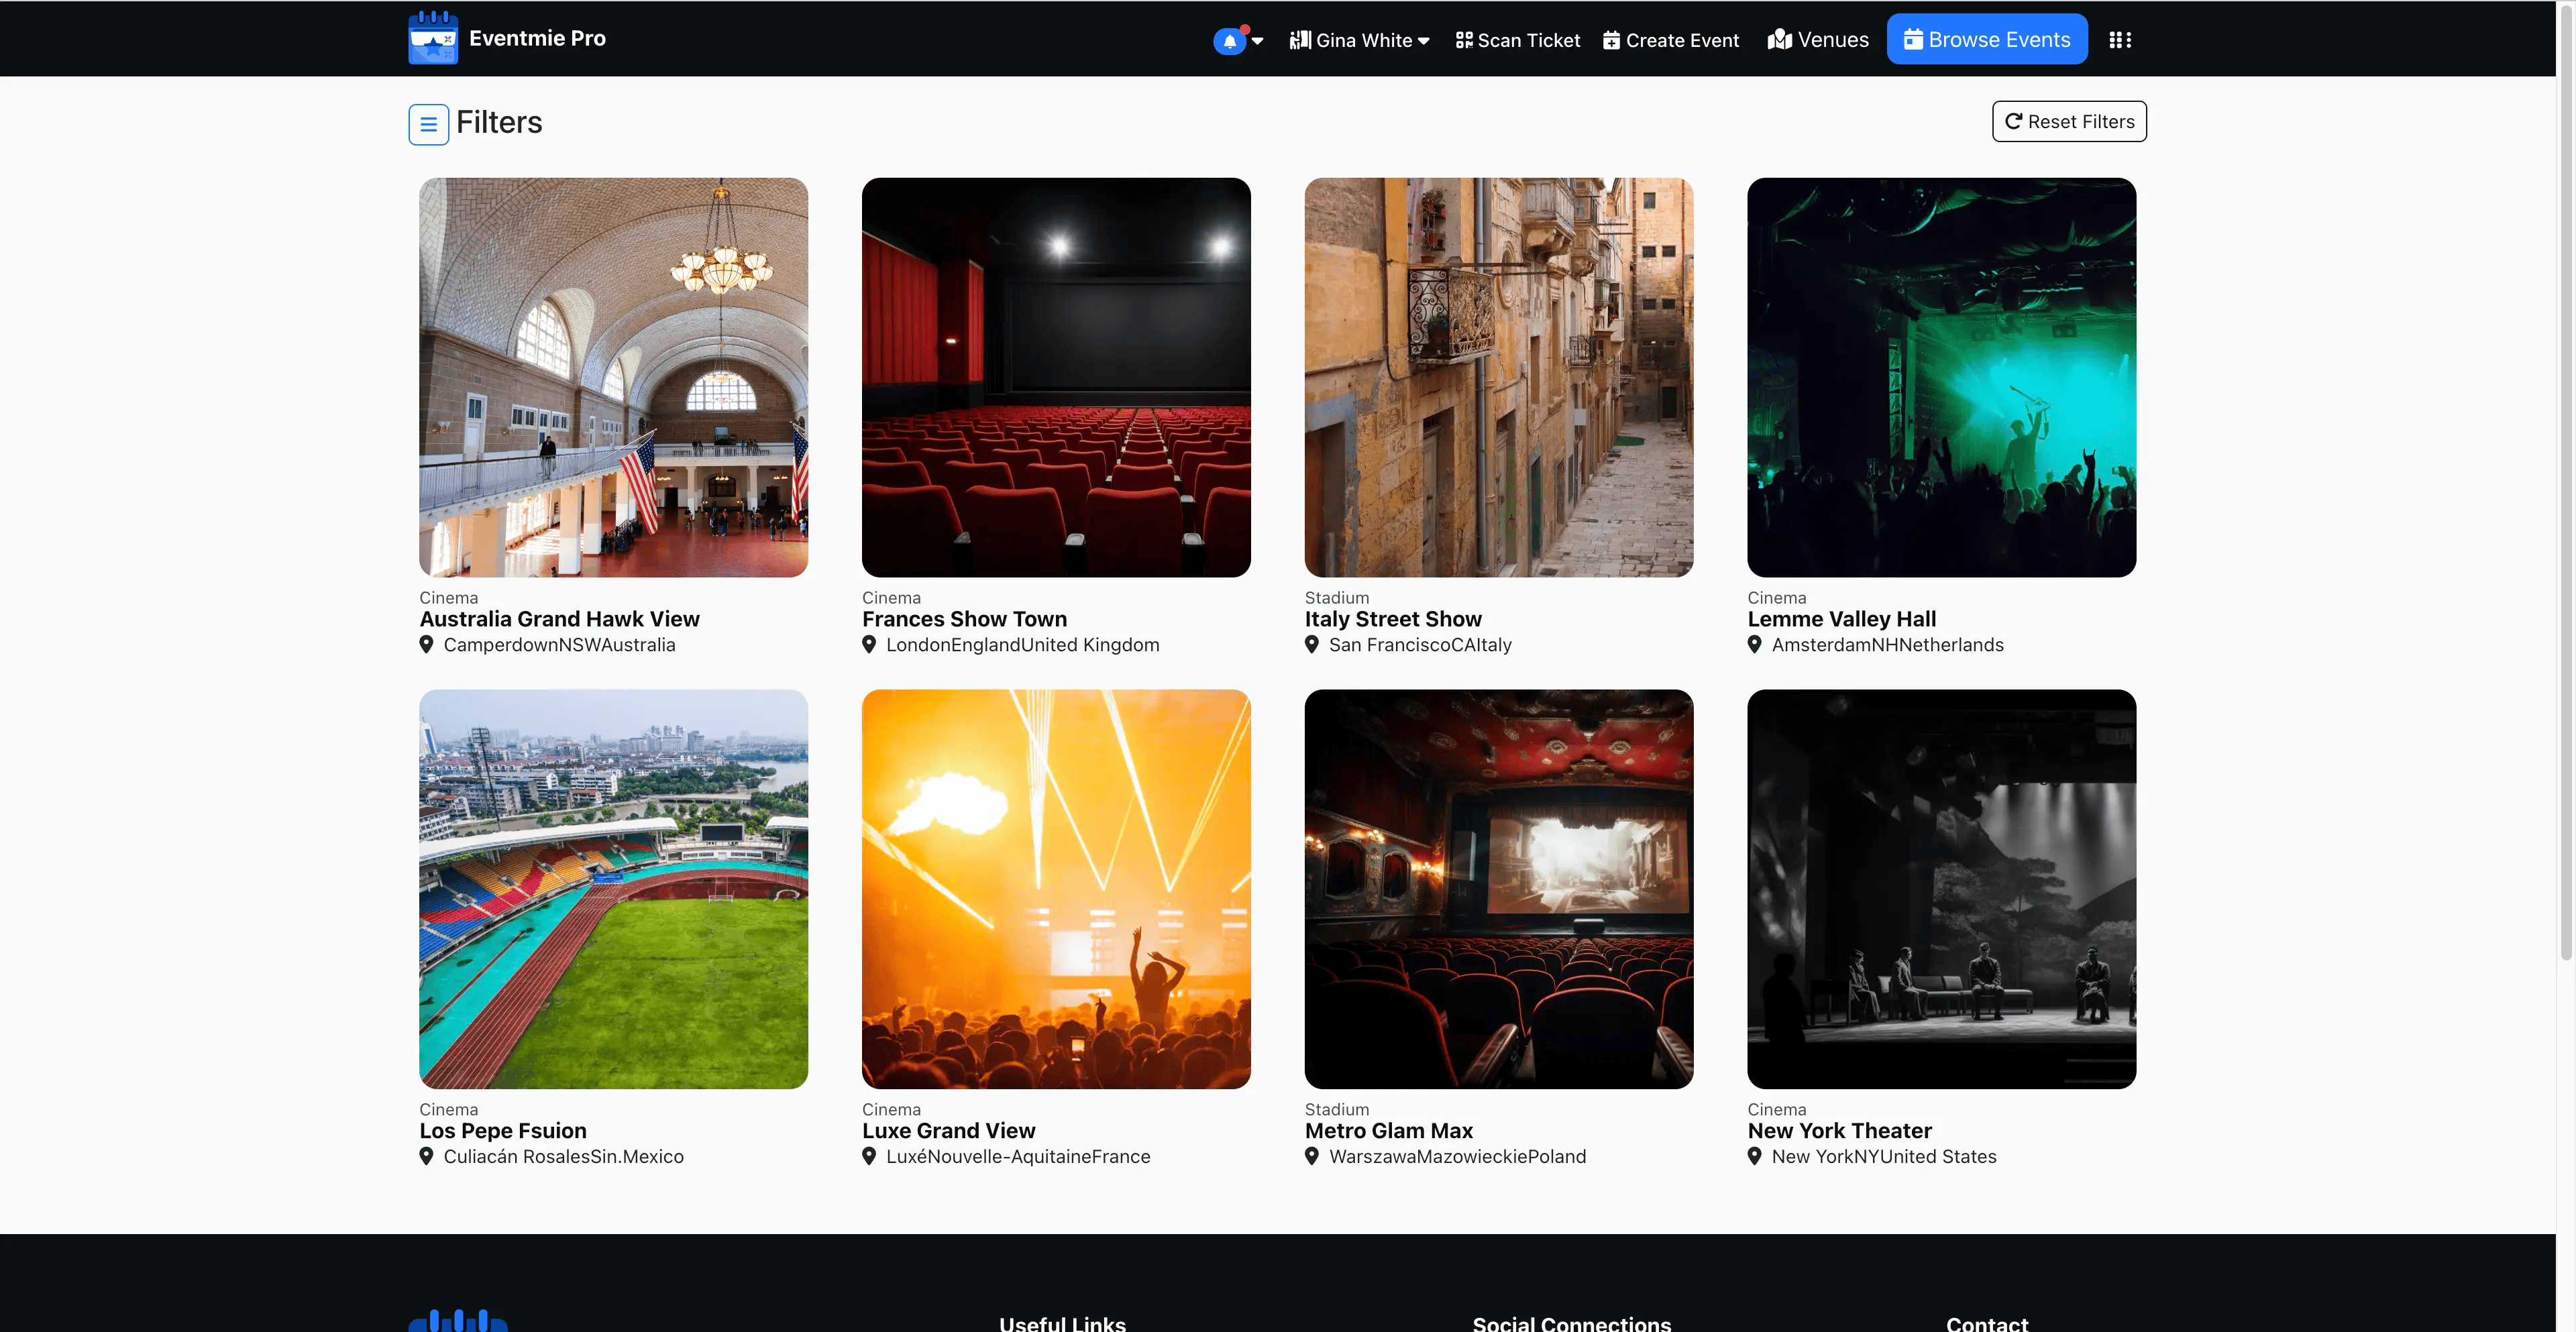The width and height of the screenshot is (2576, 1332).
Task: Open the Italy Street Show title link
Action: (x=1392, y=619)
